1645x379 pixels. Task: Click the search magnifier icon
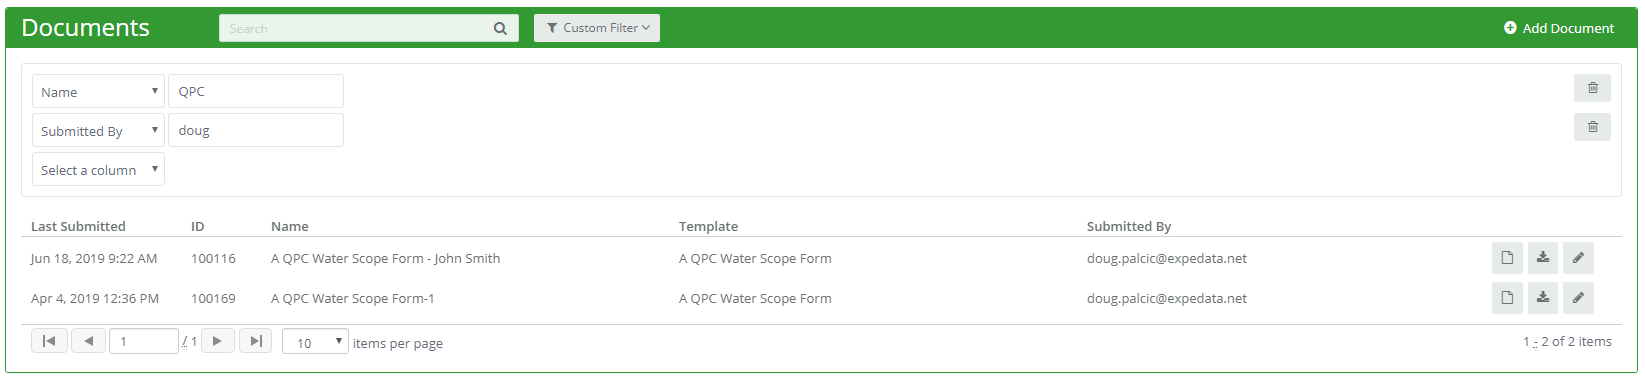click(500, 29)
